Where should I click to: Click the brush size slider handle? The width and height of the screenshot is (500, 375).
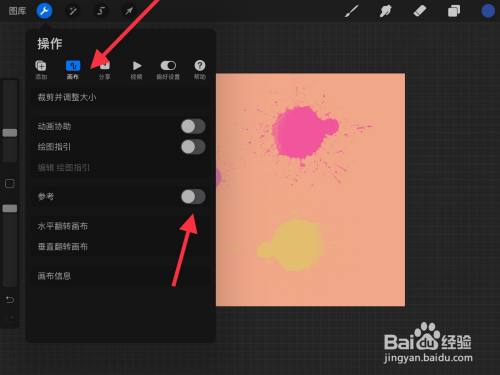(x=10, y=133)
